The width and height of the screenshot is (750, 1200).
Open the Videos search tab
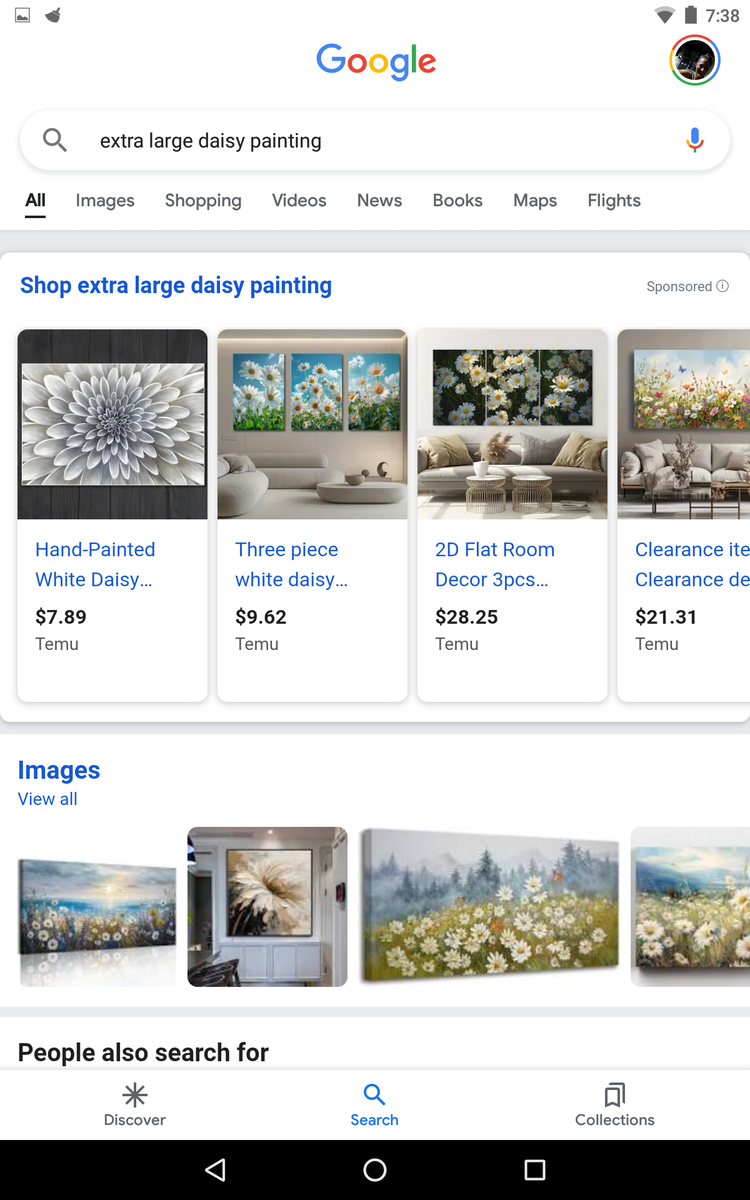299,200
